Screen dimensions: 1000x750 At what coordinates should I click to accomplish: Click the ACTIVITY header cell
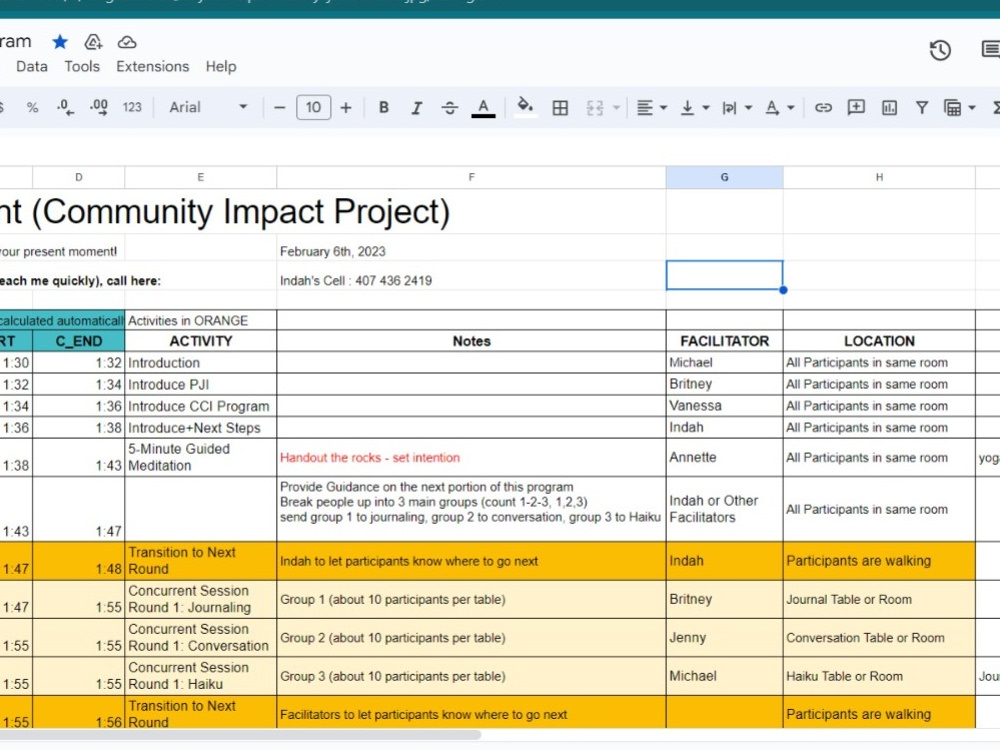[201, 341]
